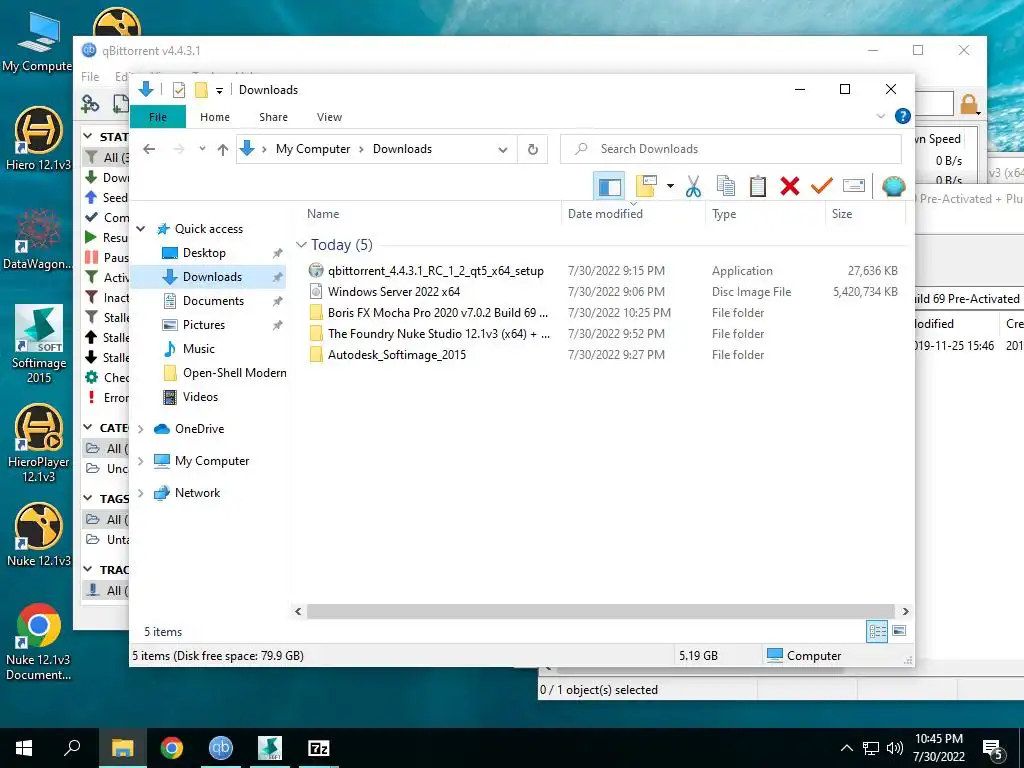The width and height of the screenshot is (1024, 768).
Task: Collapse the ribbon with the chevron
Action: (880, 116)
